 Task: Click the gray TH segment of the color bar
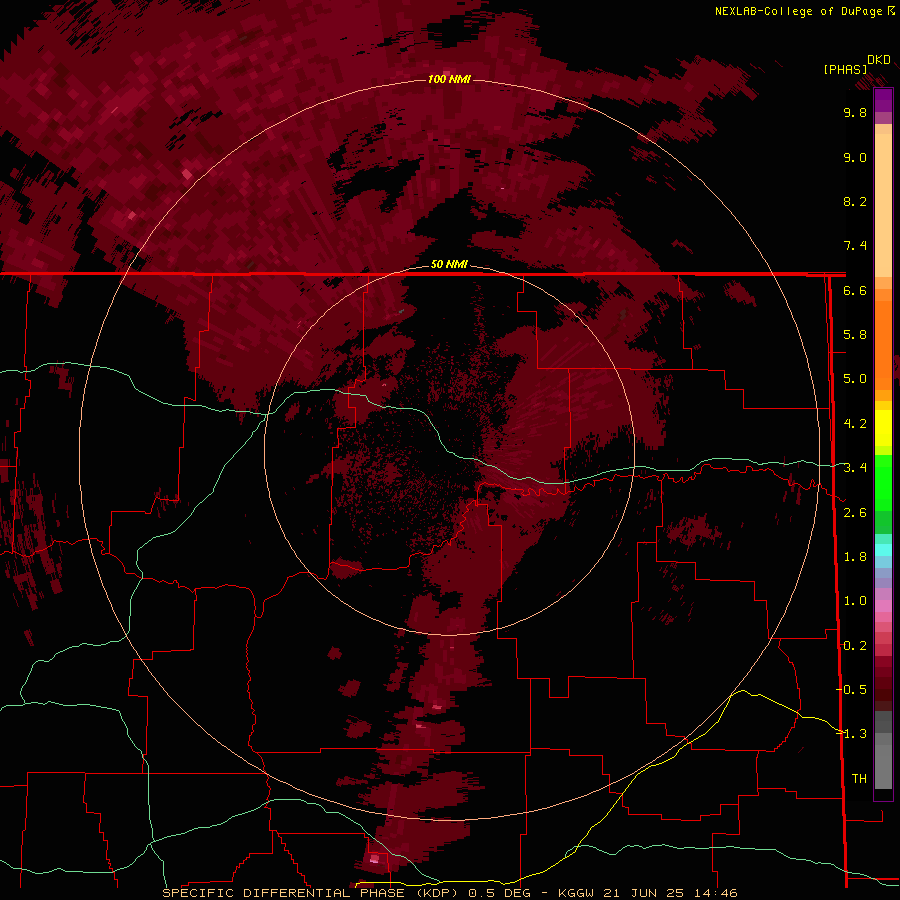883,763
